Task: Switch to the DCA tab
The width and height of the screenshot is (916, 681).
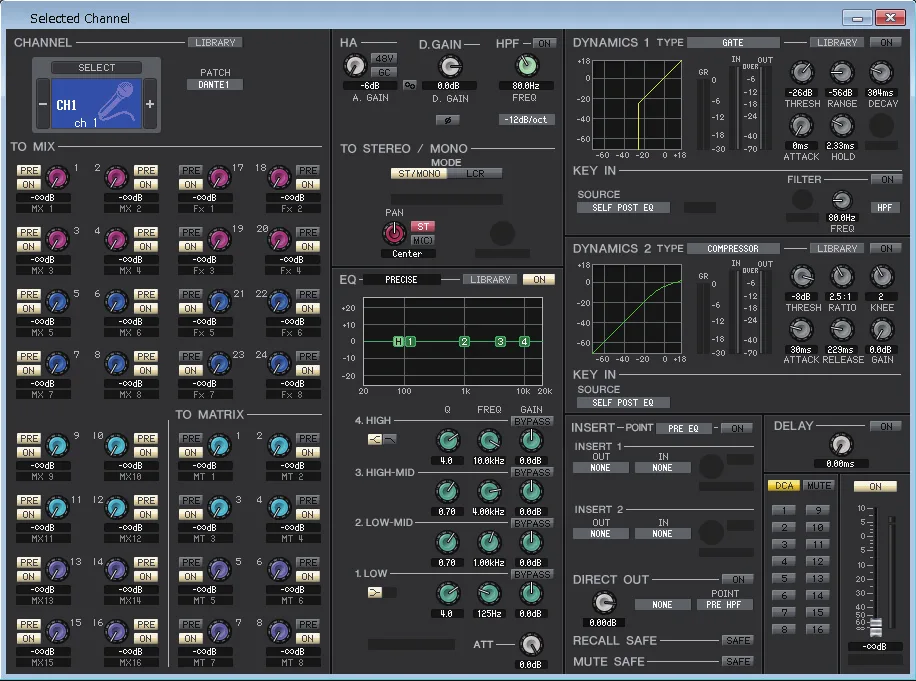Action: tap(784, 486)
